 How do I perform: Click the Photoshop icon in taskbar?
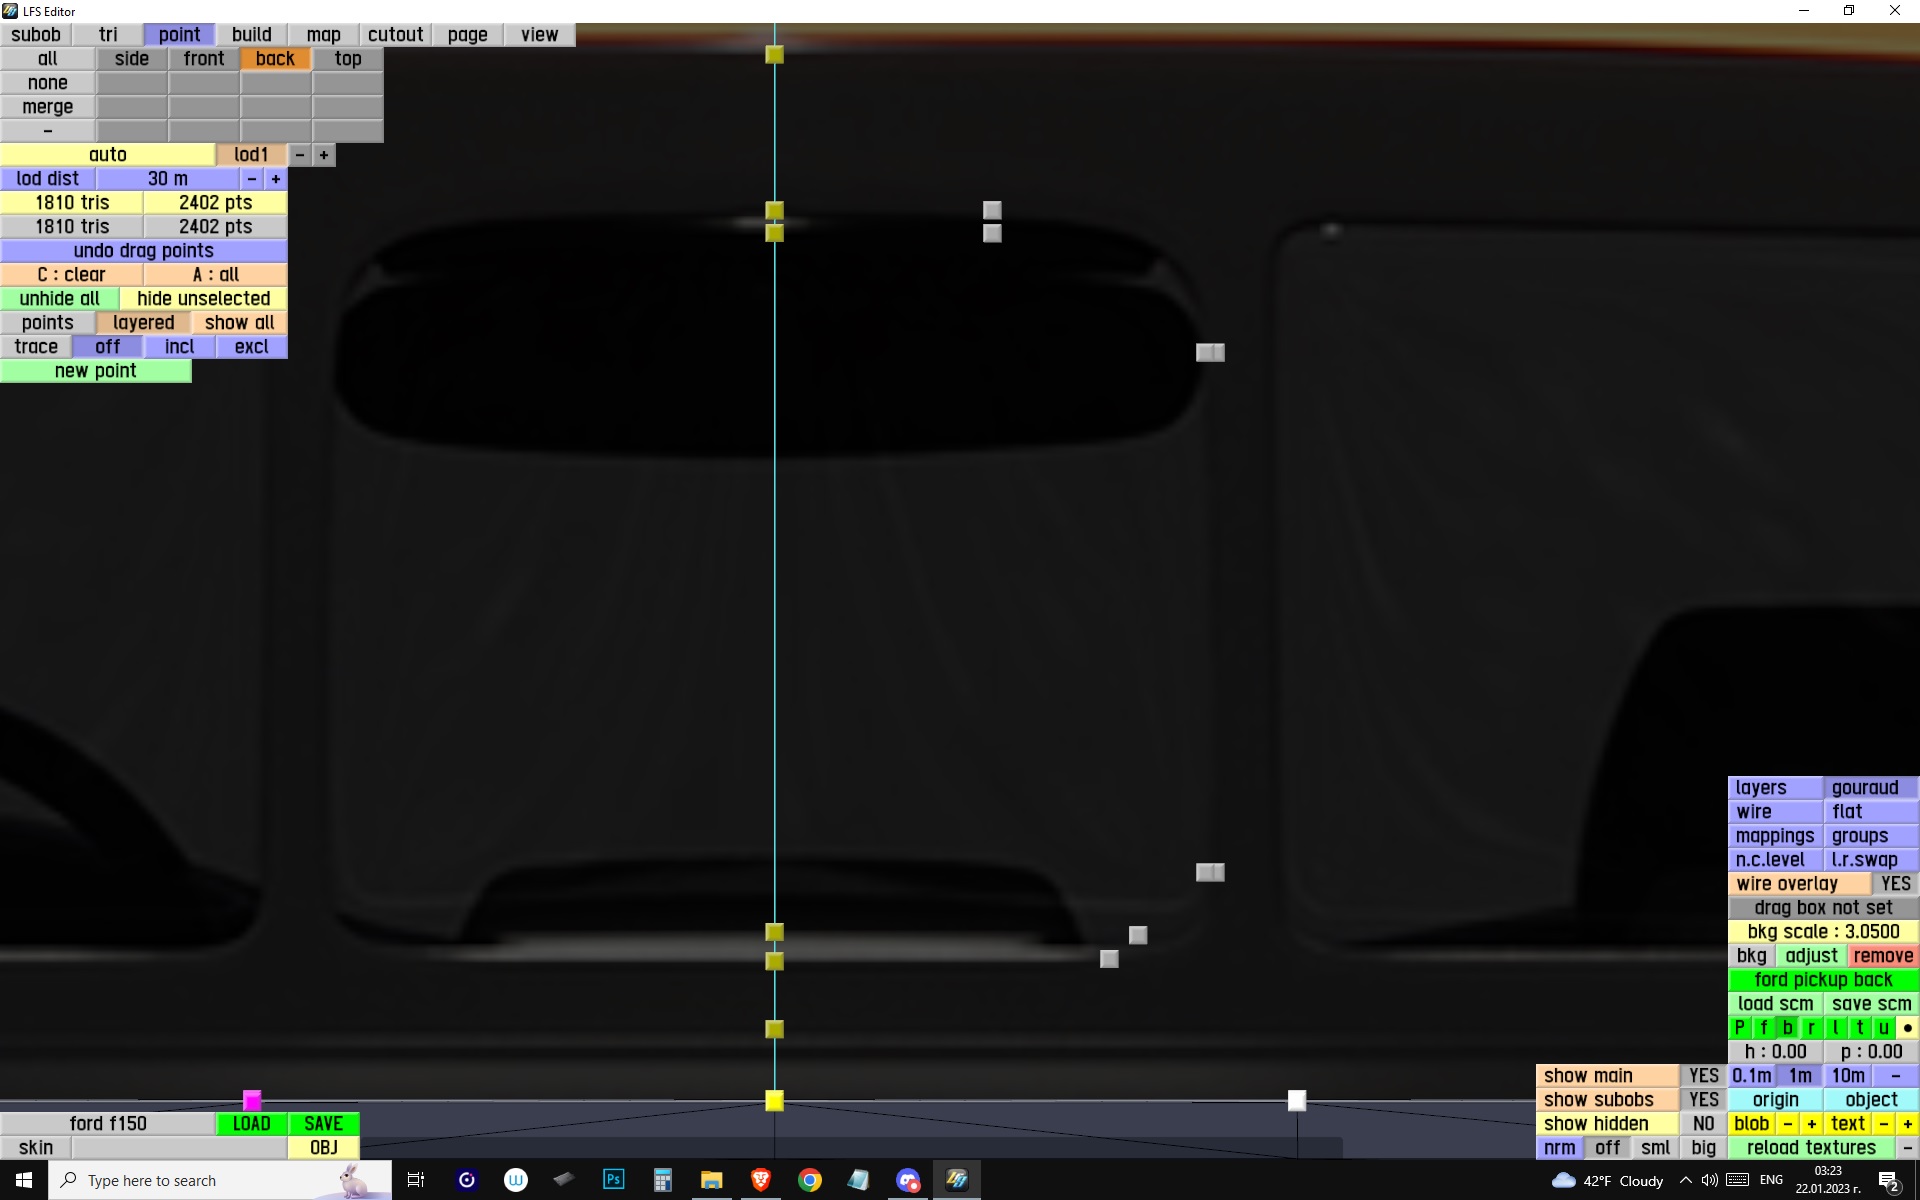(x=613, y=1180)
